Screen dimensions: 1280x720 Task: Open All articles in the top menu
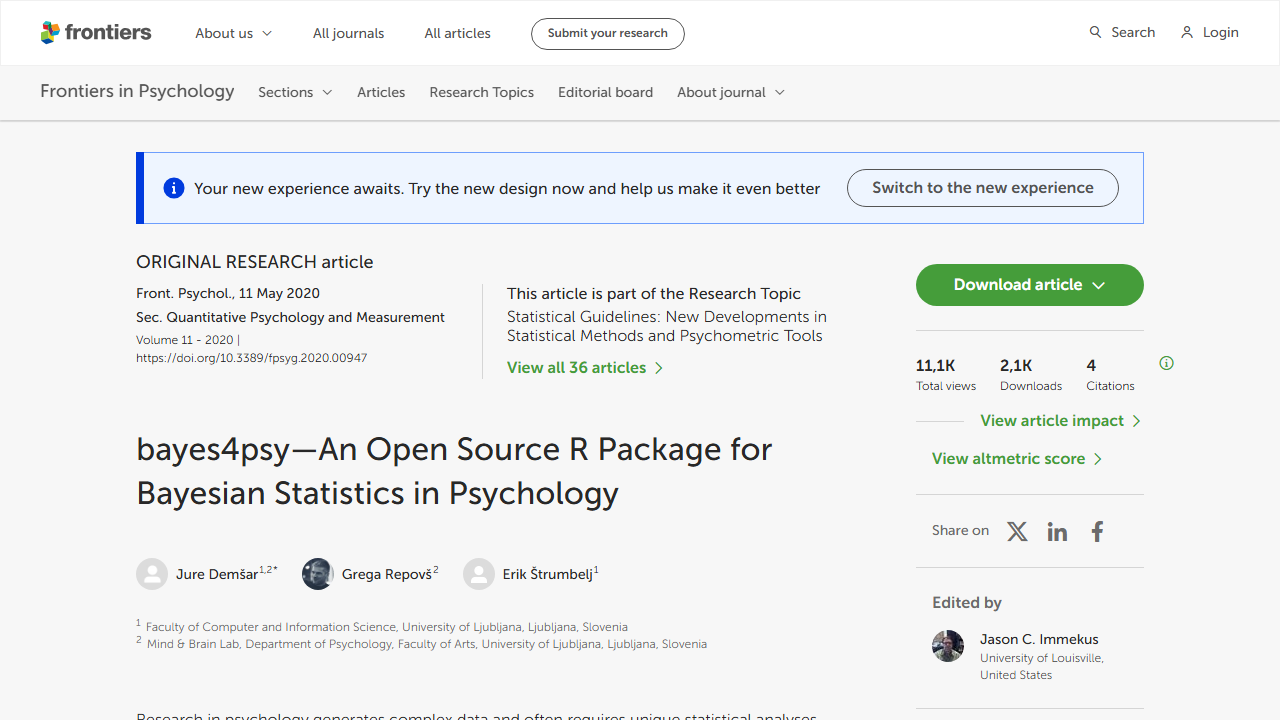pos(458,33)
